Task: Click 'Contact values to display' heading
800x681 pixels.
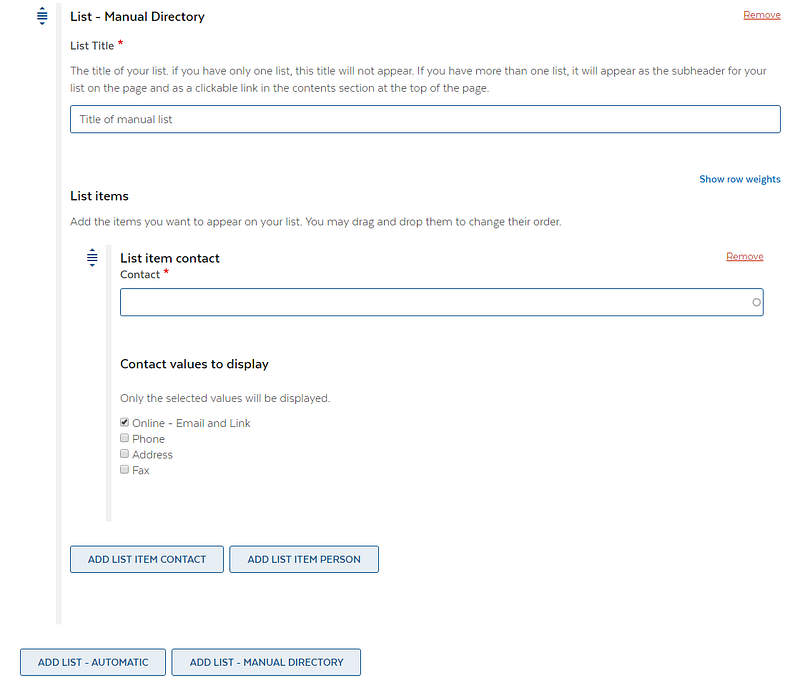Action: point(194,364)
